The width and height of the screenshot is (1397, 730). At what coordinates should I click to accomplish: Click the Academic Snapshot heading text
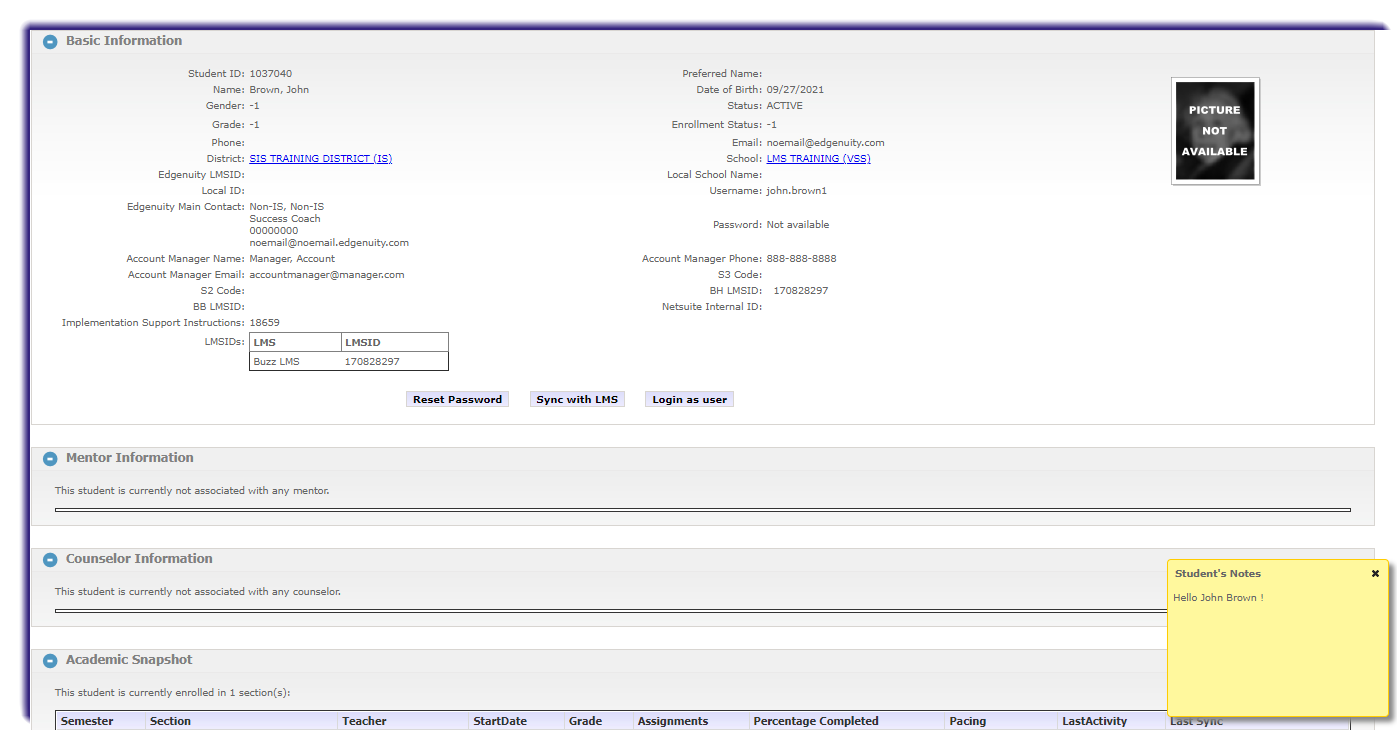(129, 660)
